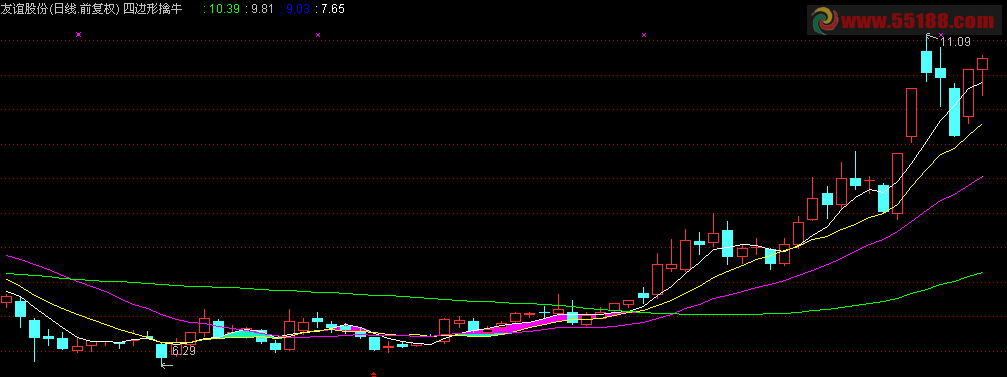Click the green indicator value 10.39
Image resolution: width=1007 pixels, height=377 pixels.
225,9
